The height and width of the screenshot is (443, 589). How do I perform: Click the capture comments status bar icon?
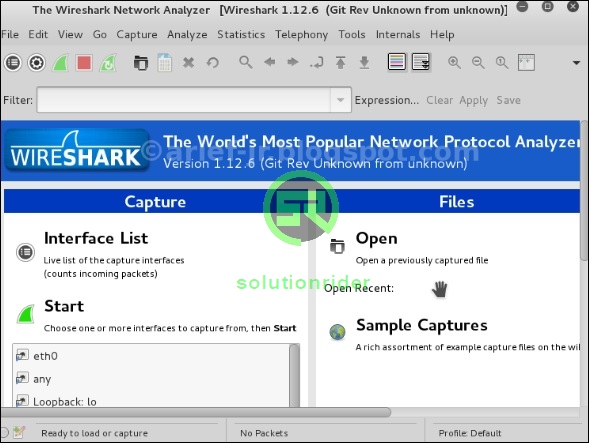(18, 432)
